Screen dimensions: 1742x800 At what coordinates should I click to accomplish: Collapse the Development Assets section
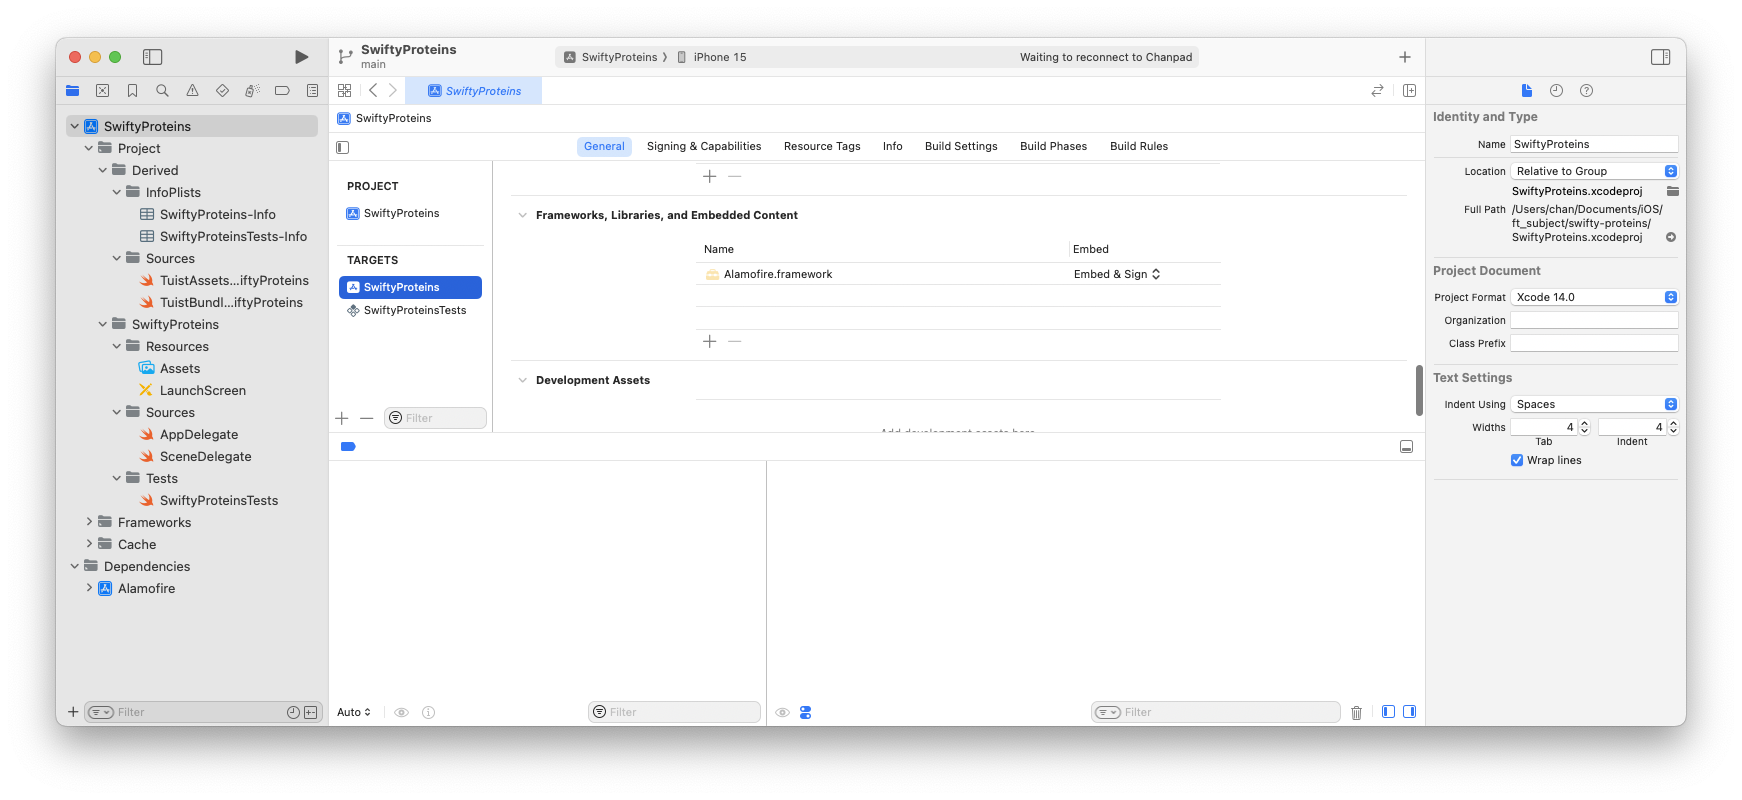tap(522, 380)
